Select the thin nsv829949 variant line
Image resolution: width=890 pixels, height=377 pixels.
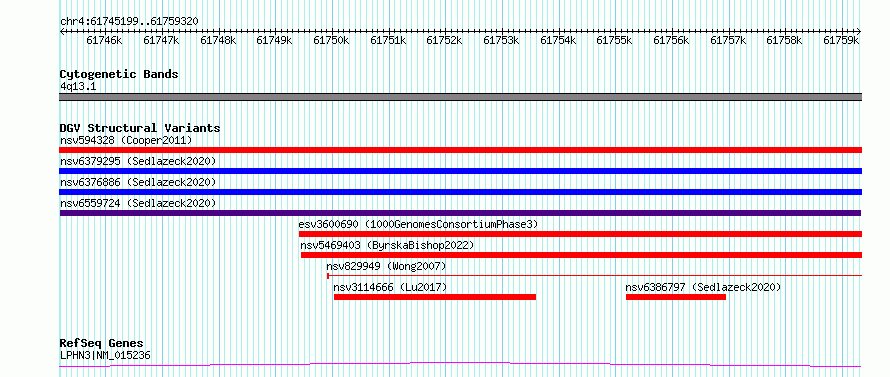point(594,276)
